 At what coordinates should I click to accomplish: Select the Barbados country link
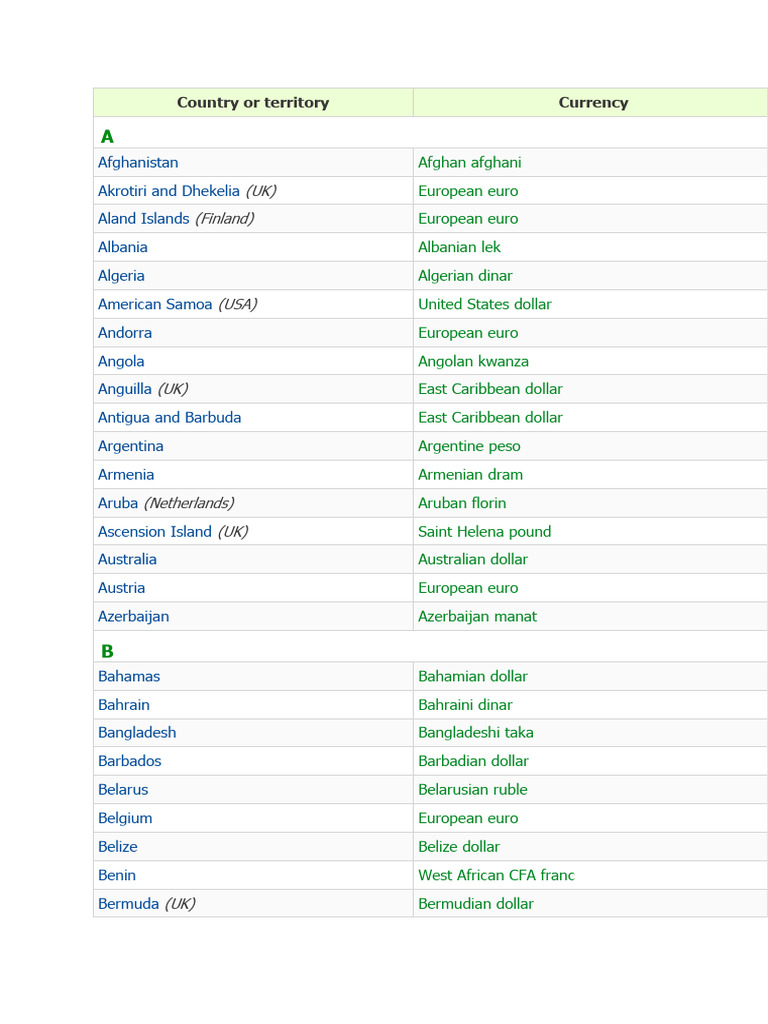point(129,761)
